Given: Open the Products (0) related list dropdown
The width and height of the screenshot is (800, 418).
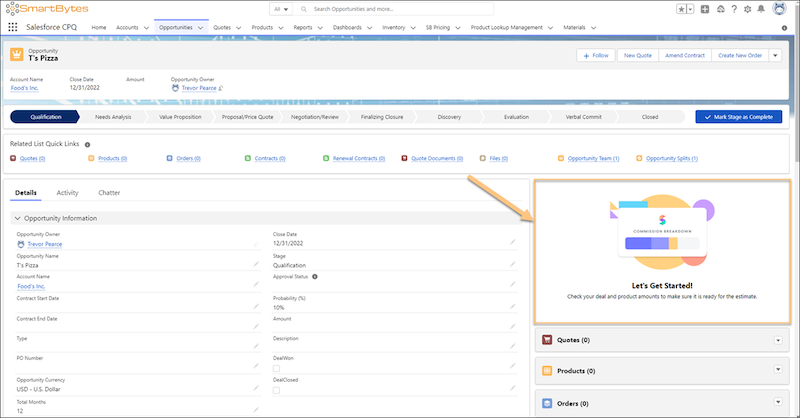Looking at the screenshot, I should click(778, 370).
